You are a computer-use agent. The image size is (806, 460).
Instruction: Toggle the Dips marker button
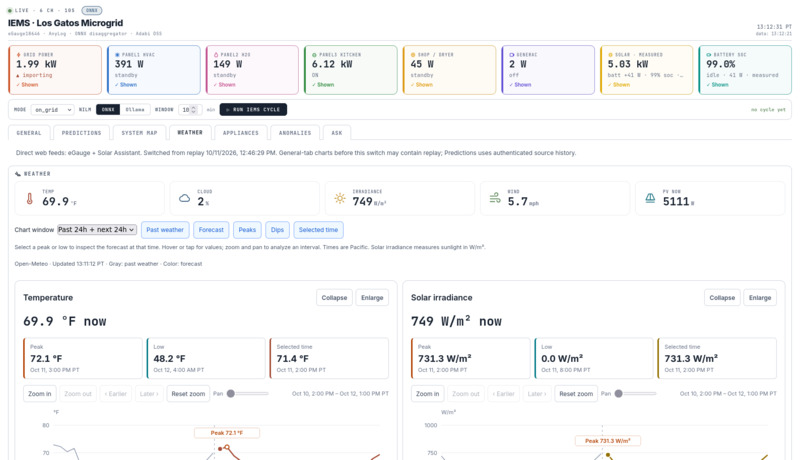coord(278,230)
